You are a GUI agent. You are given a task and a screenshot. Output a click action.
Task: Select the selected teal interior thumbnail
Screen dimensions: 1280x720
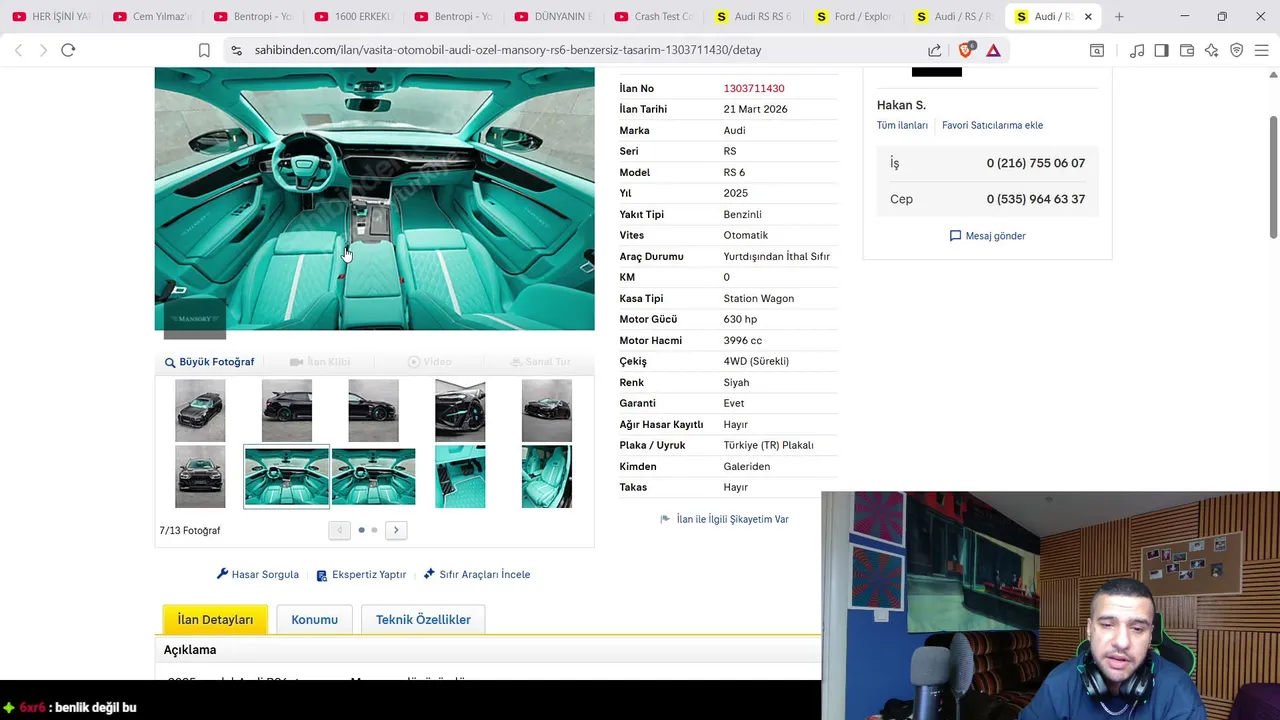pos(286,477)
